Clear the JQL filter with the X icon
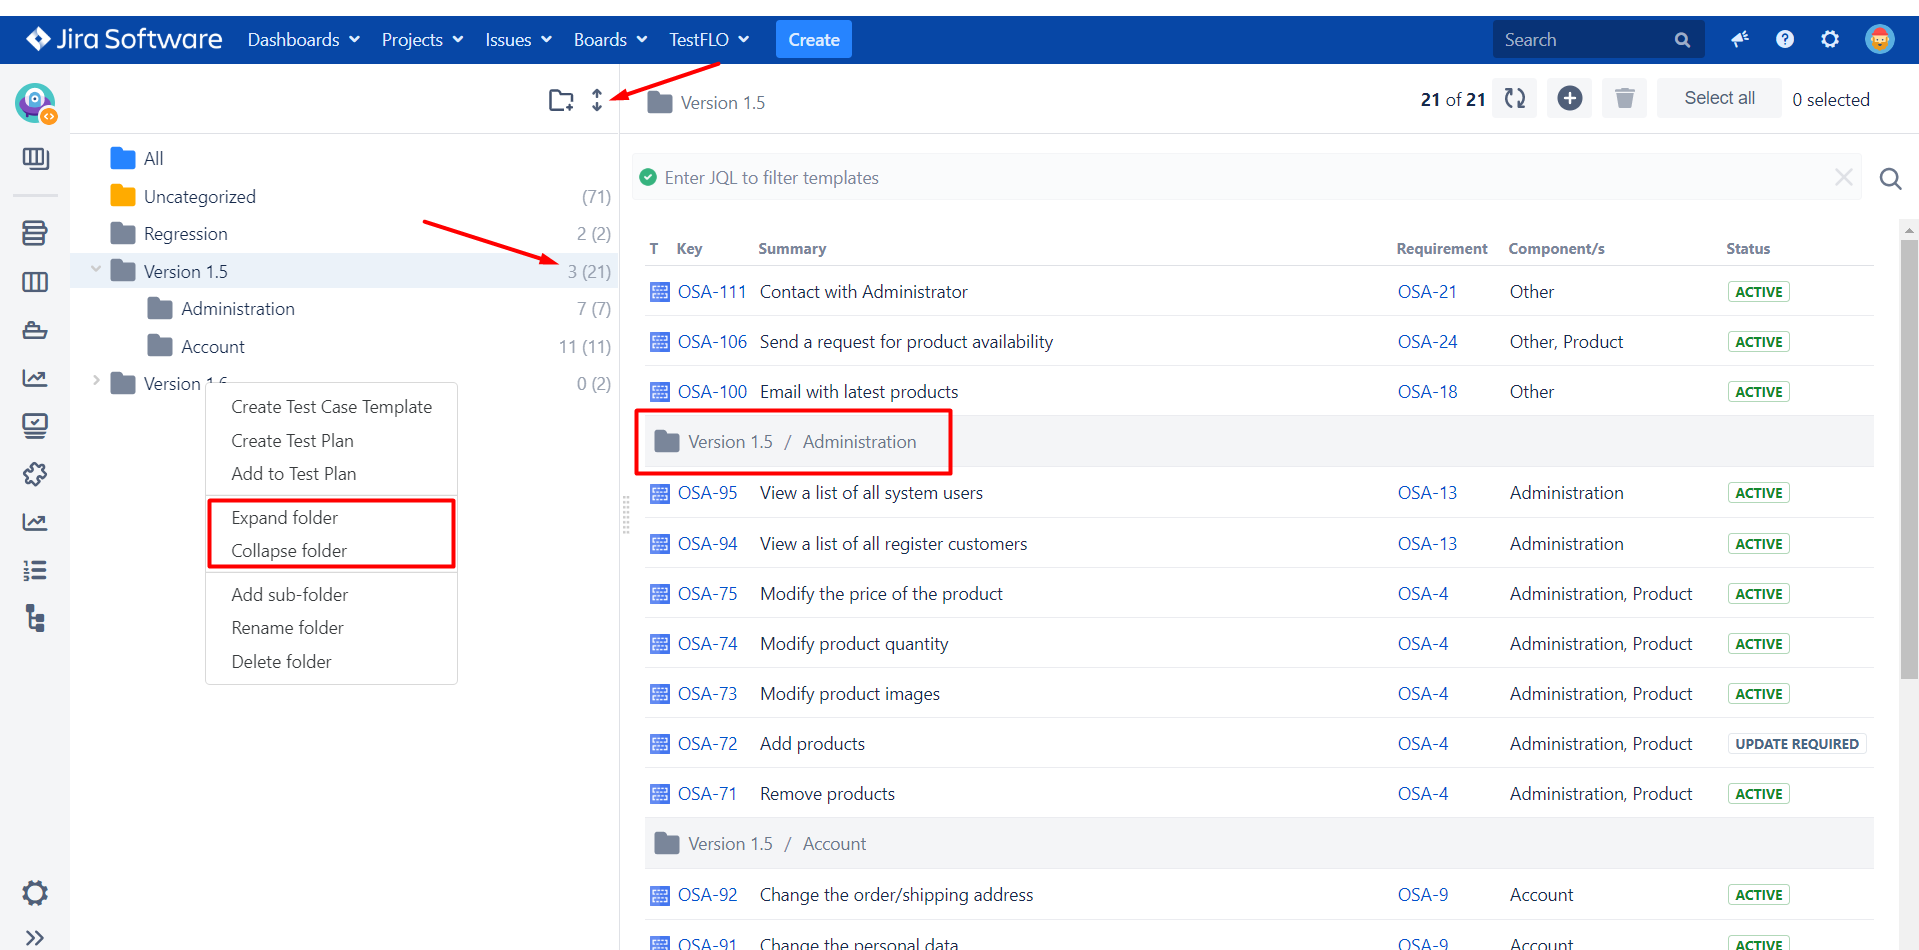This screenshot has height=950, width=1919. 1844,177
